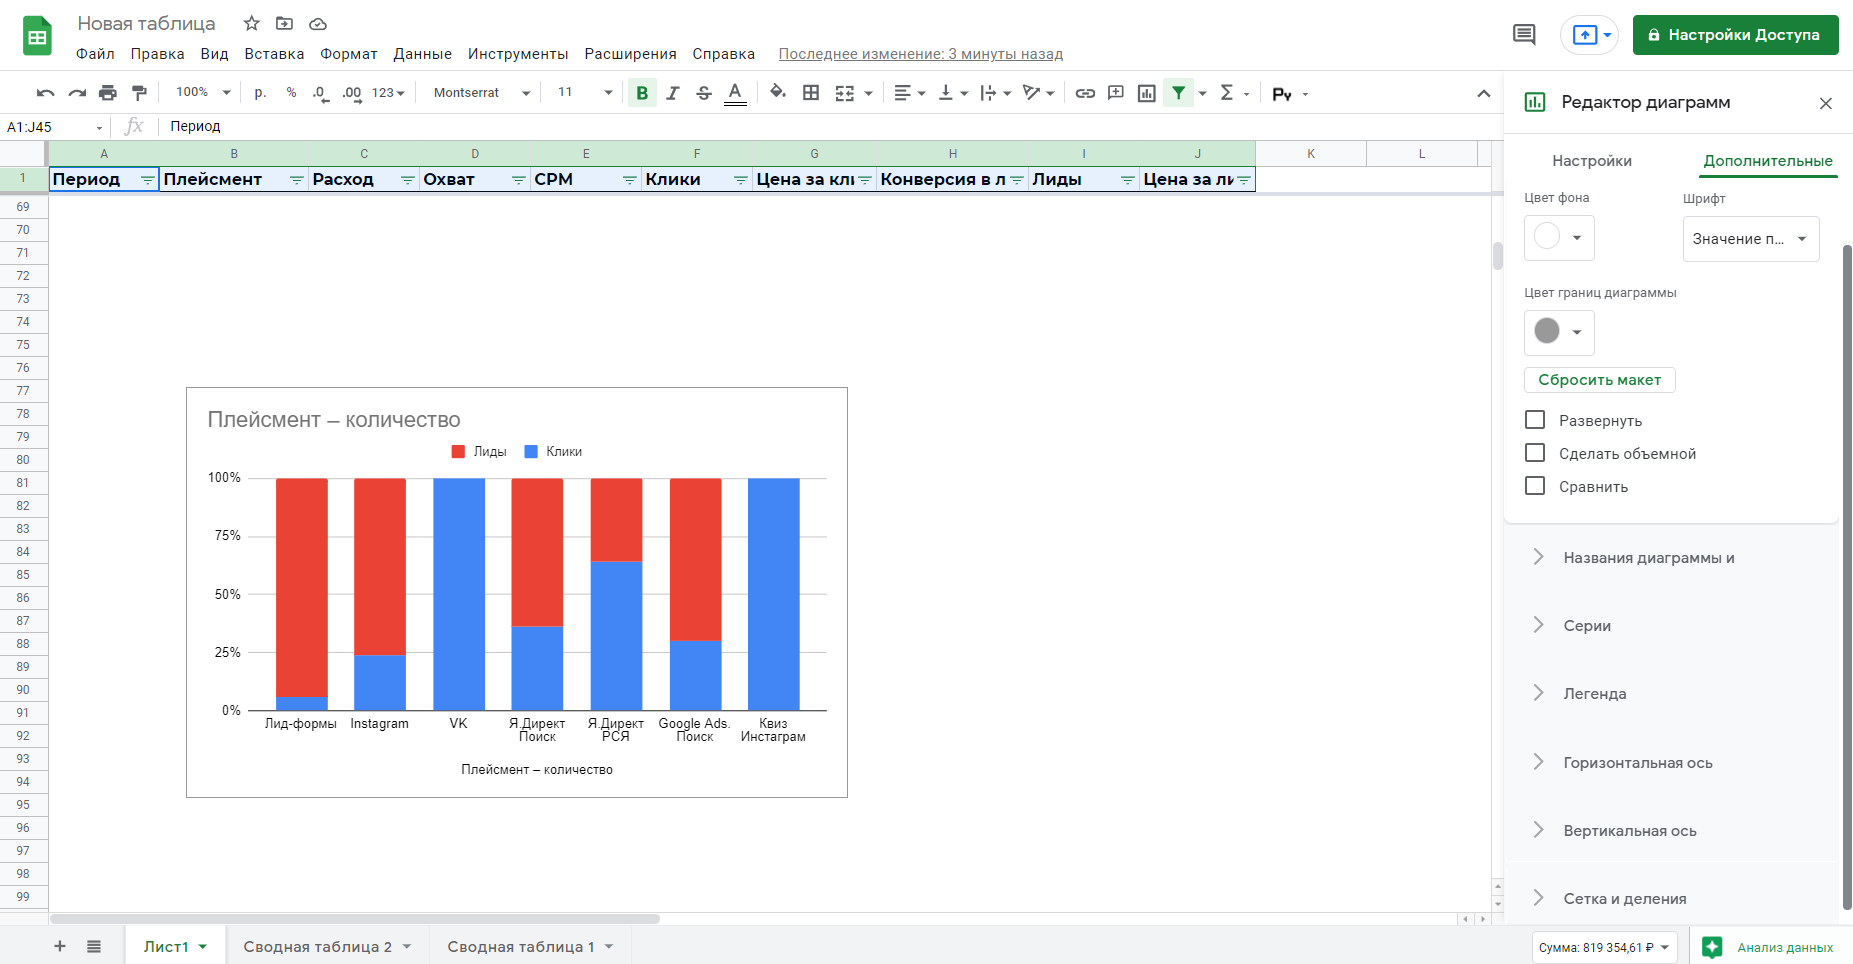Click the insert chart icon
1853x964 pixels.
1147,93
